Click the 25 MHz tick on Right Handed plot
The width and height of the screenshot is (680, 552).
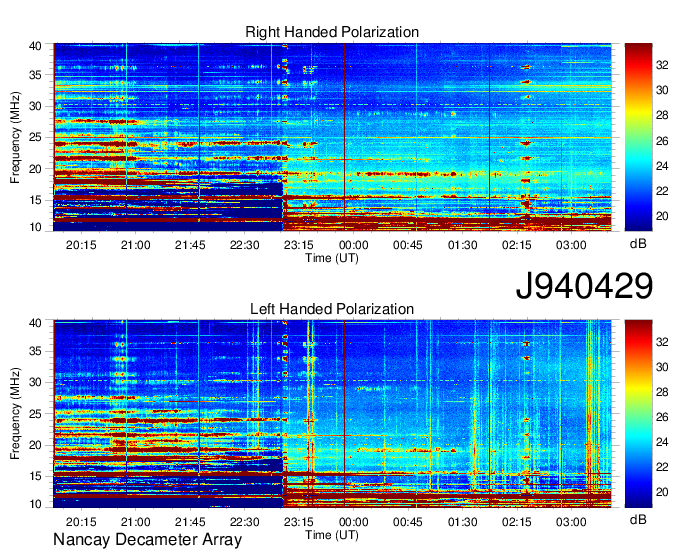pos(35,138)
